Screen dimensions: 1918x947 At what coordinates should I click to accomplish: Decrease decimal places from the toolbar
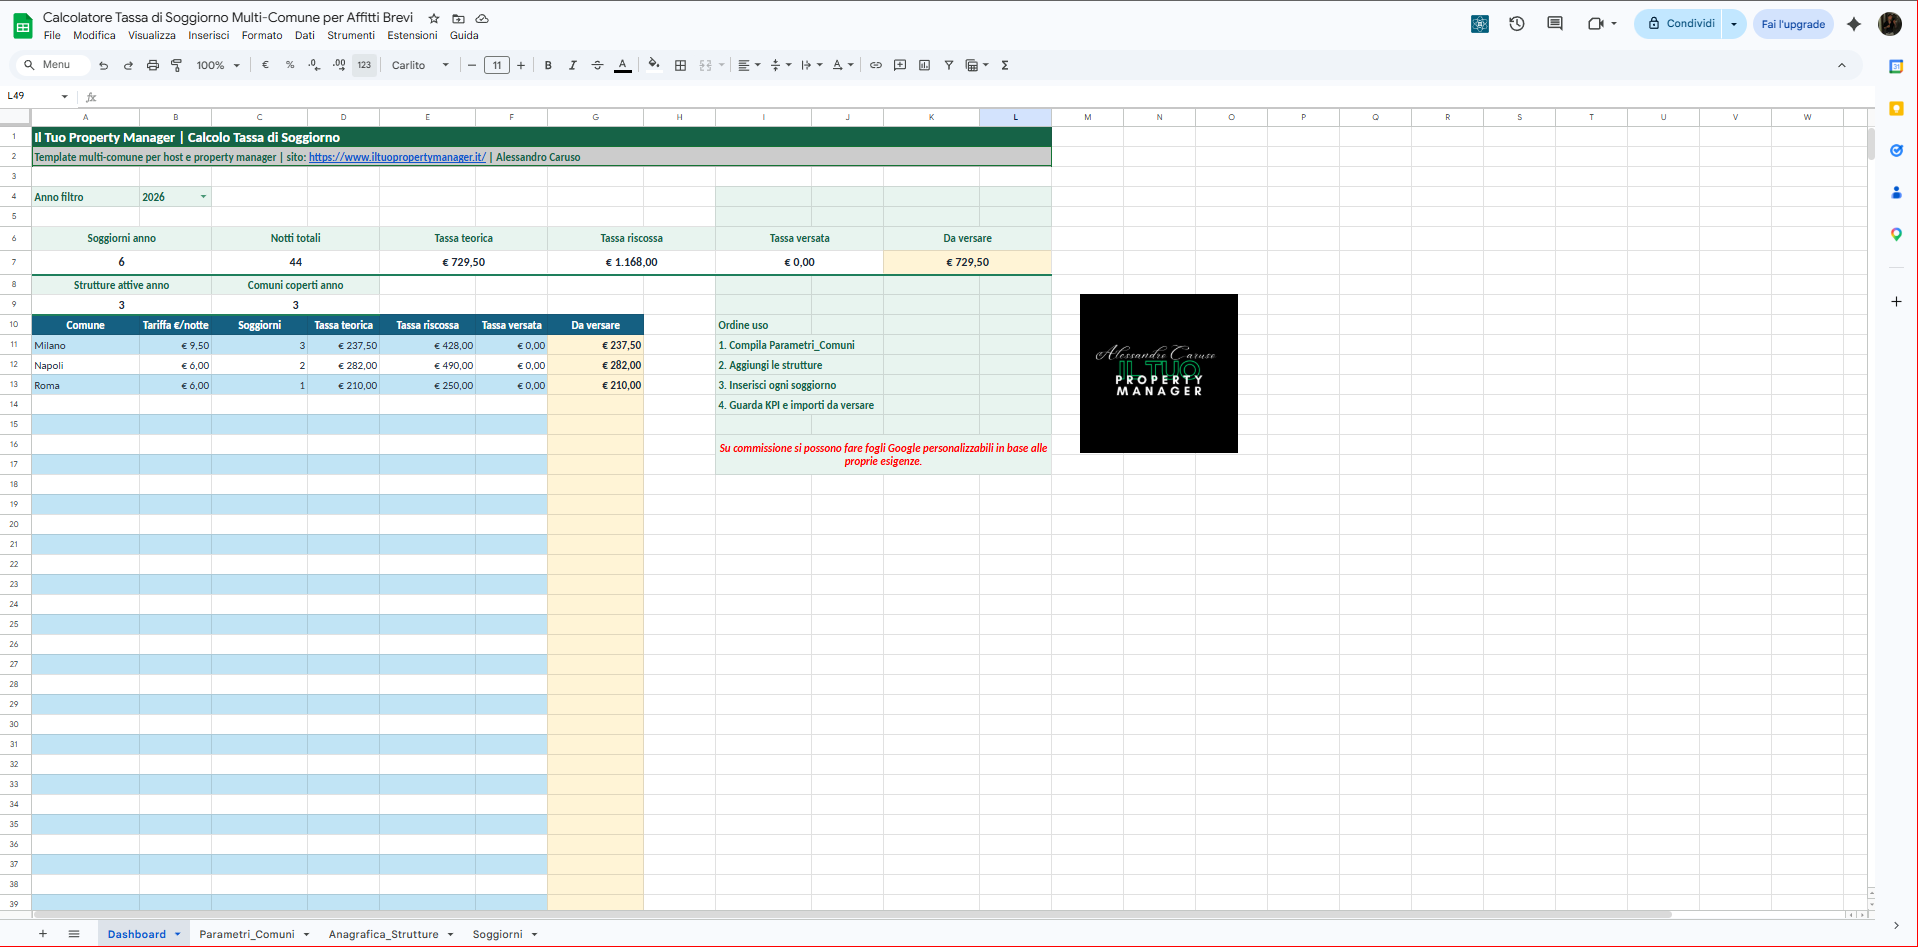(313, 65)
